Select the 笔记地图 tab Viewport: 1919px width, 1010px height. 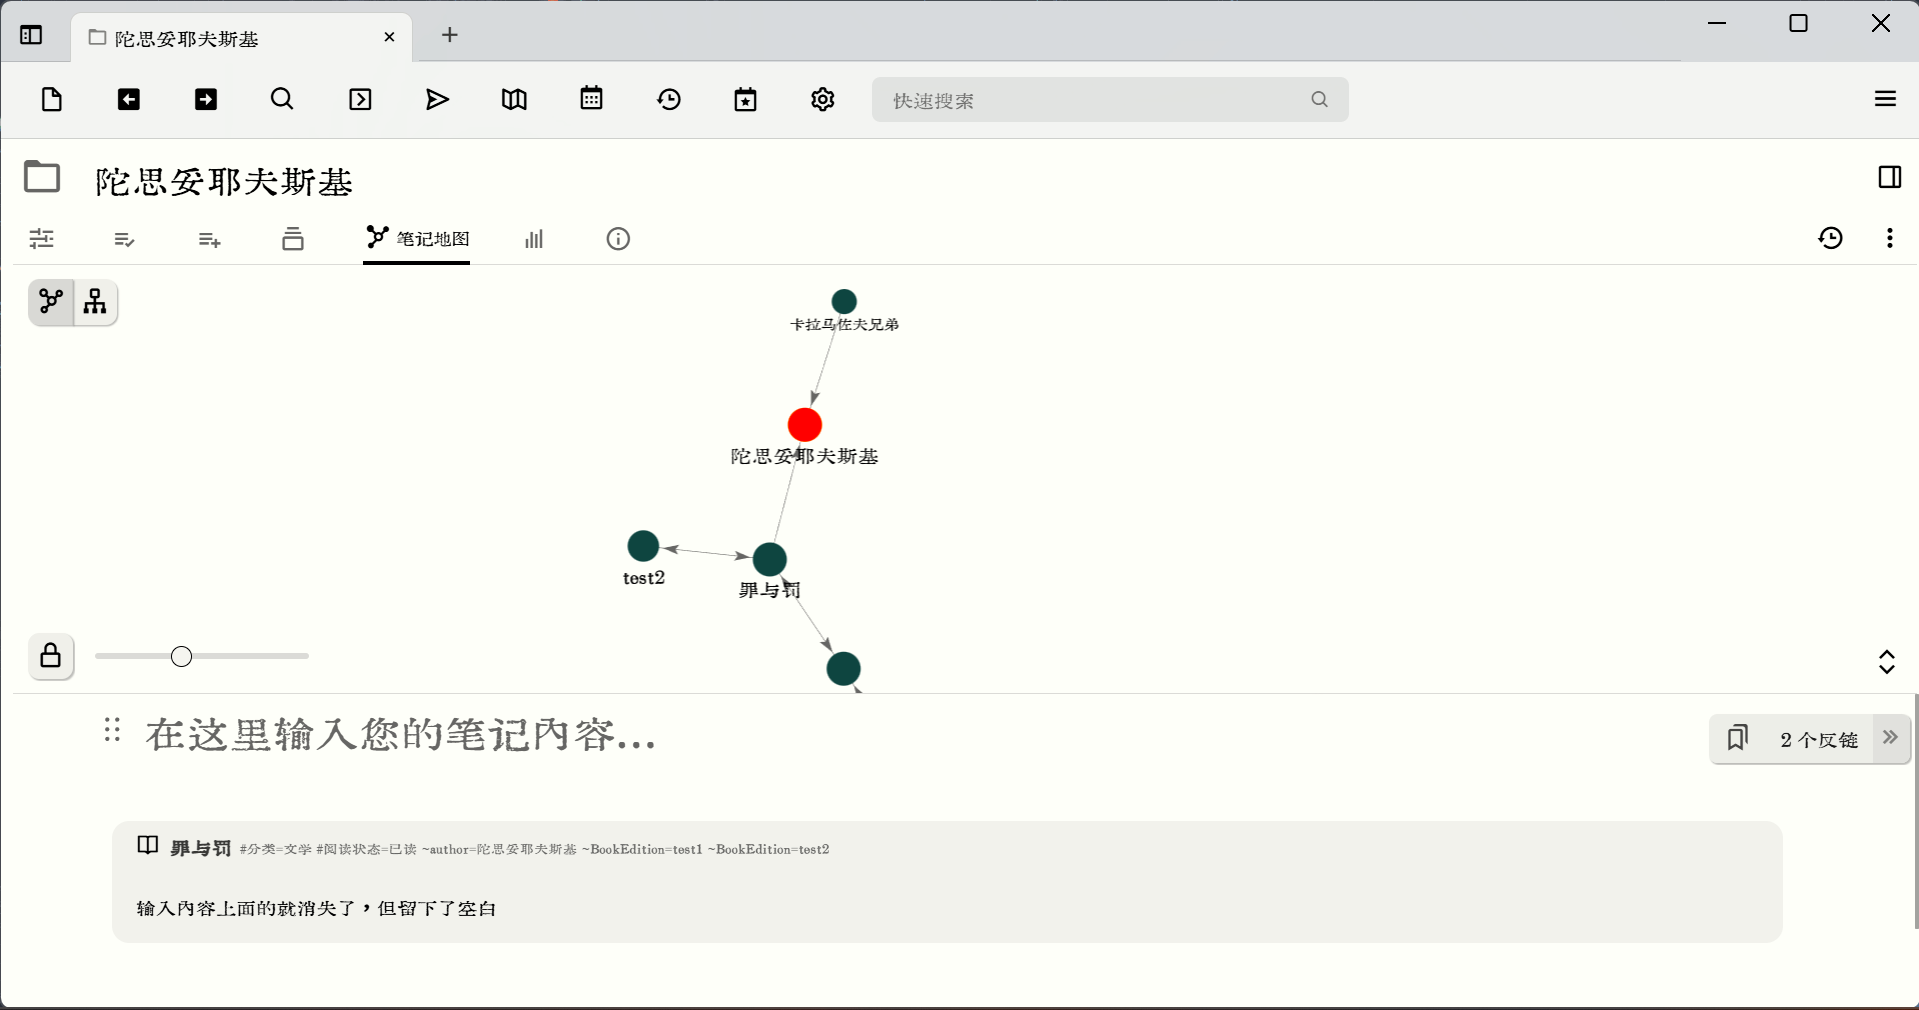pos(417,239)
